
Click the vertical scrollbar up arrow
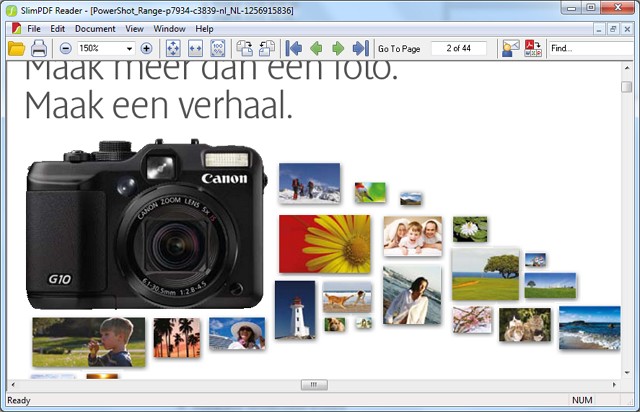click(627, 68)
